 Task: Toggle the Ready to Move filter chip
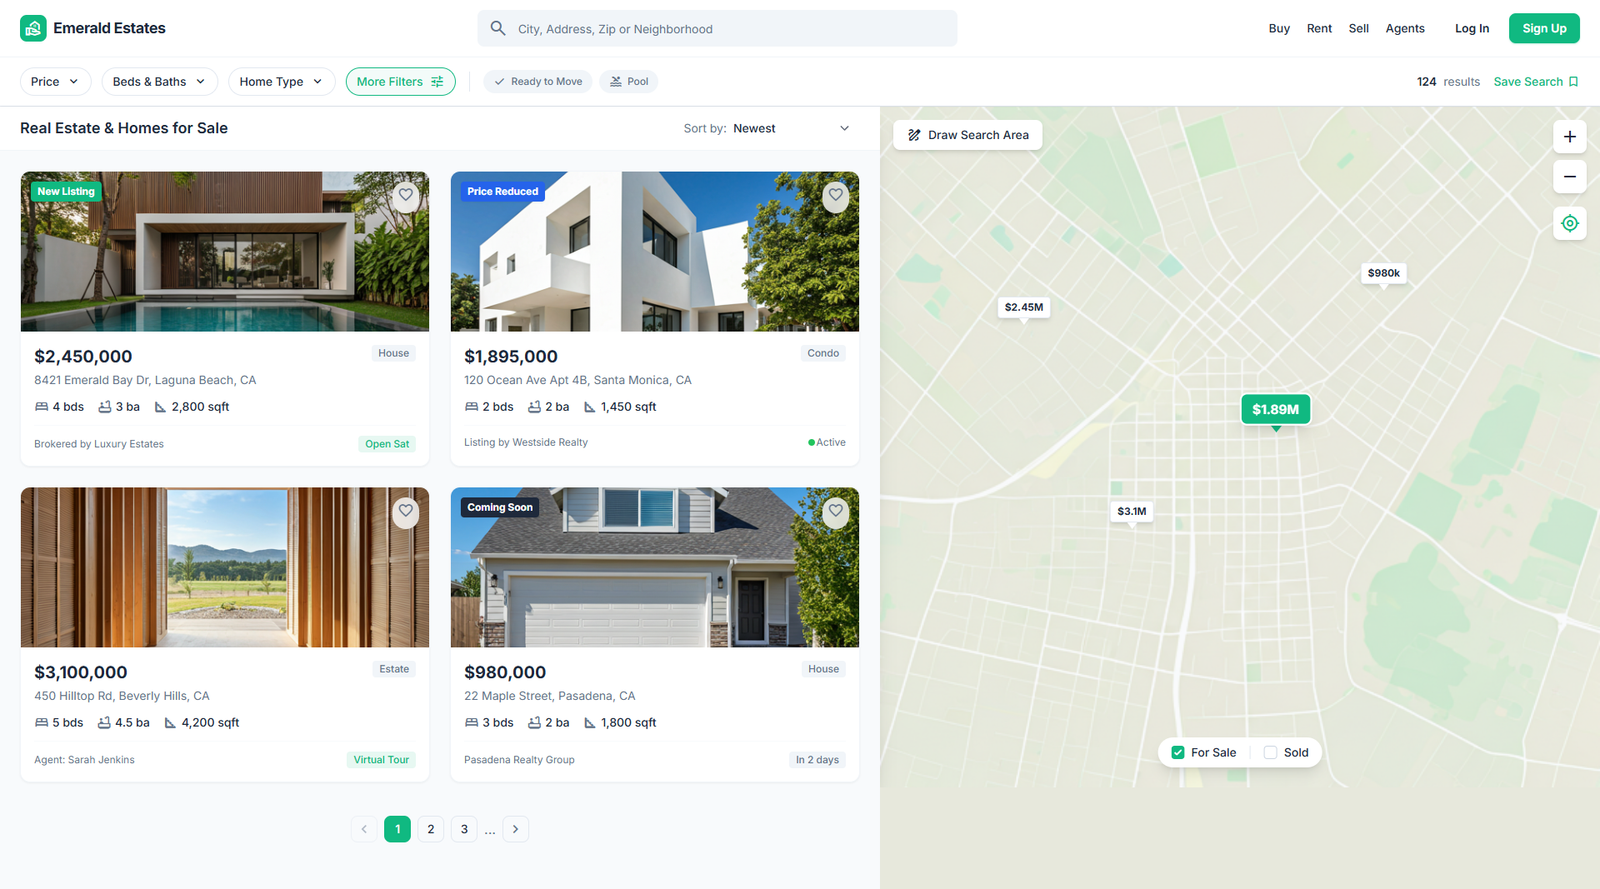pos(538,82)
